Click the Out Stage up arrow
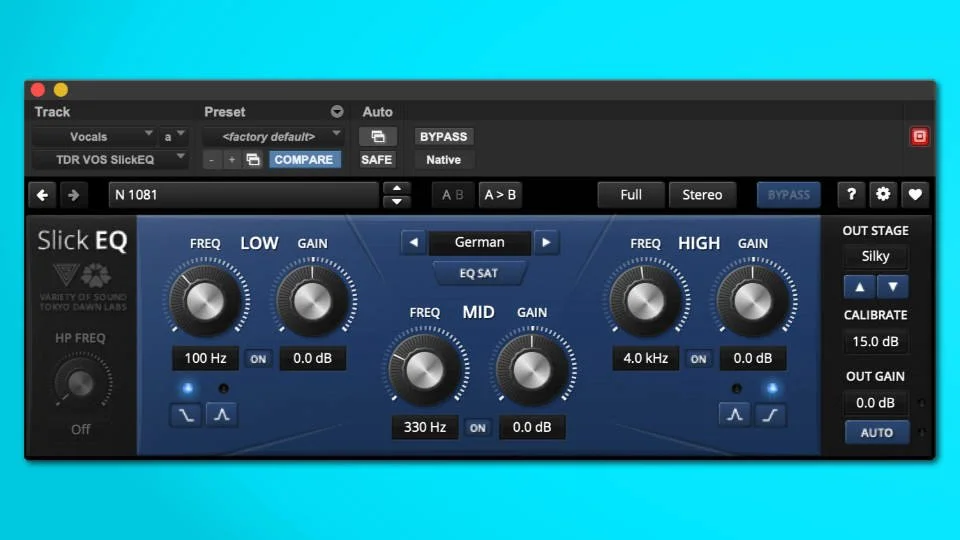Screen dimensions: 960x540 point(860,287)
